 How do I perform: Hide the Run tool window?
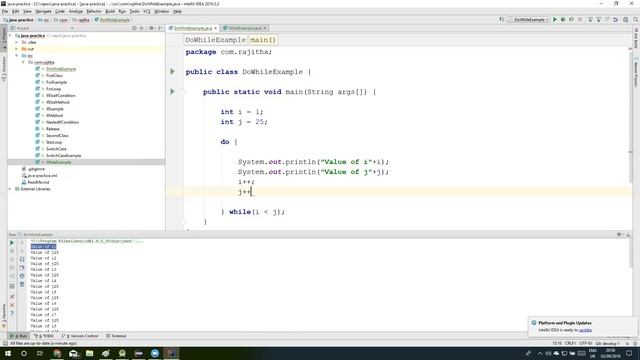[x=628, y=234]
